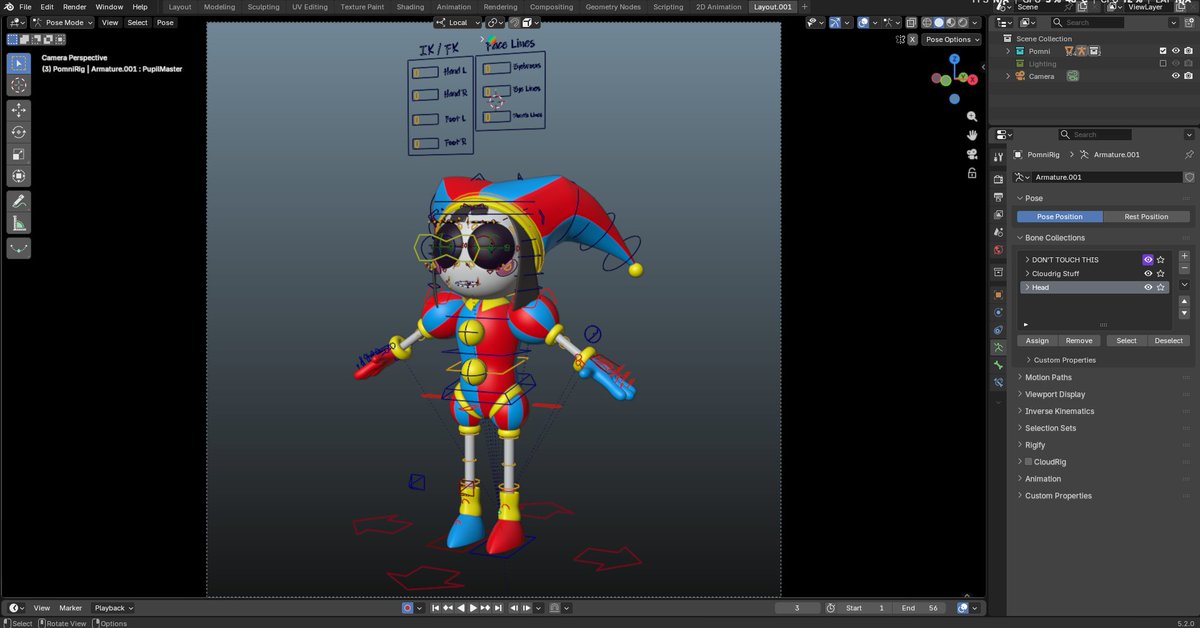The image size is (1200, 628).
Task: Open the Pose Options dropdown
Action: coord(951,39)
